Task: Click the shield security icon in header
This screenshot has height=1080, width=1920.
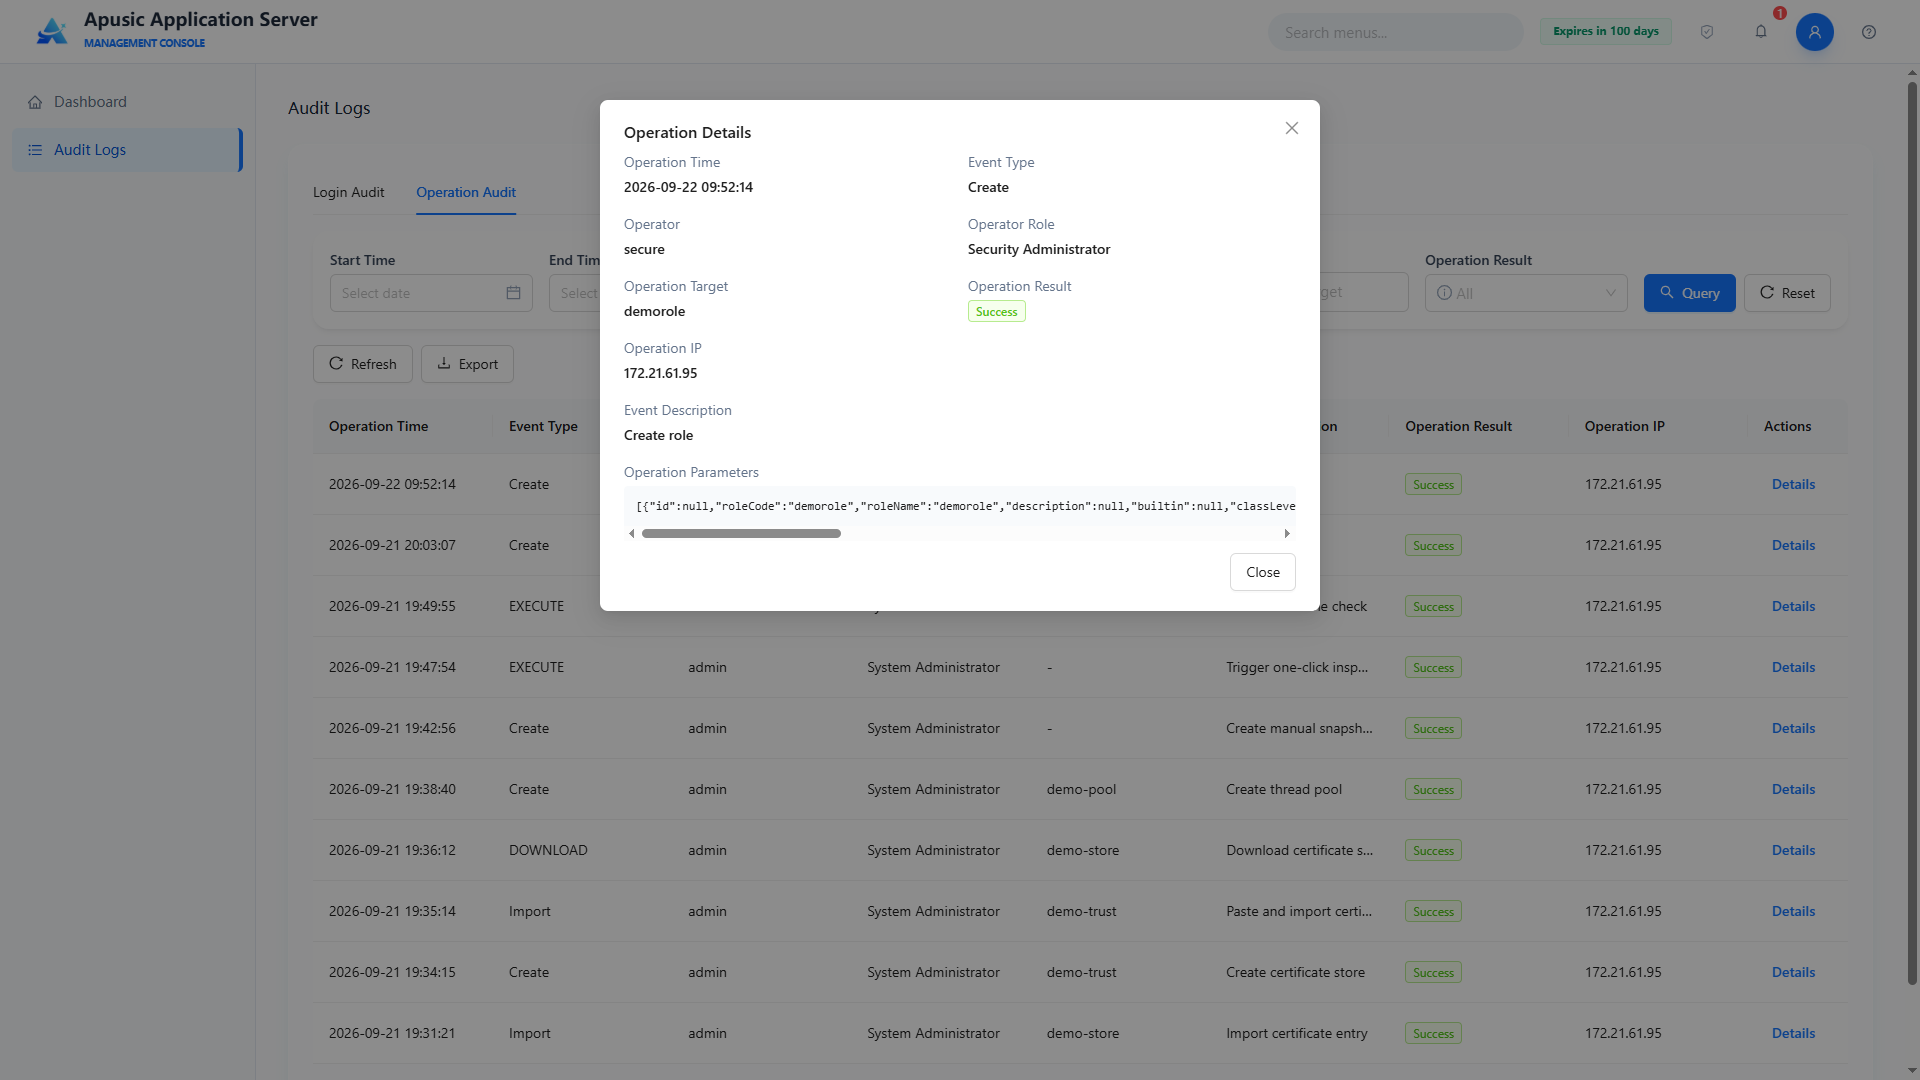Action: click(x=1707, y=32)
